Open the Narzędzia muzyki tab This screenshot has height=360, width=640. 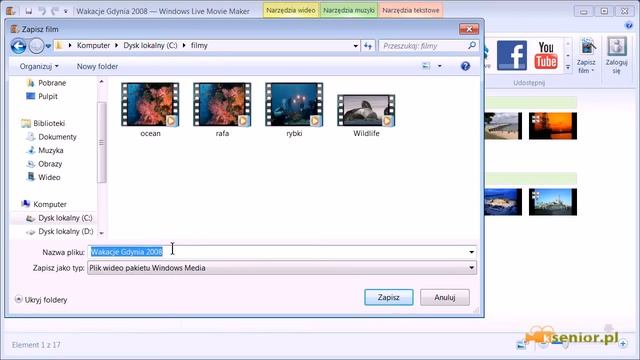point(349,10)
